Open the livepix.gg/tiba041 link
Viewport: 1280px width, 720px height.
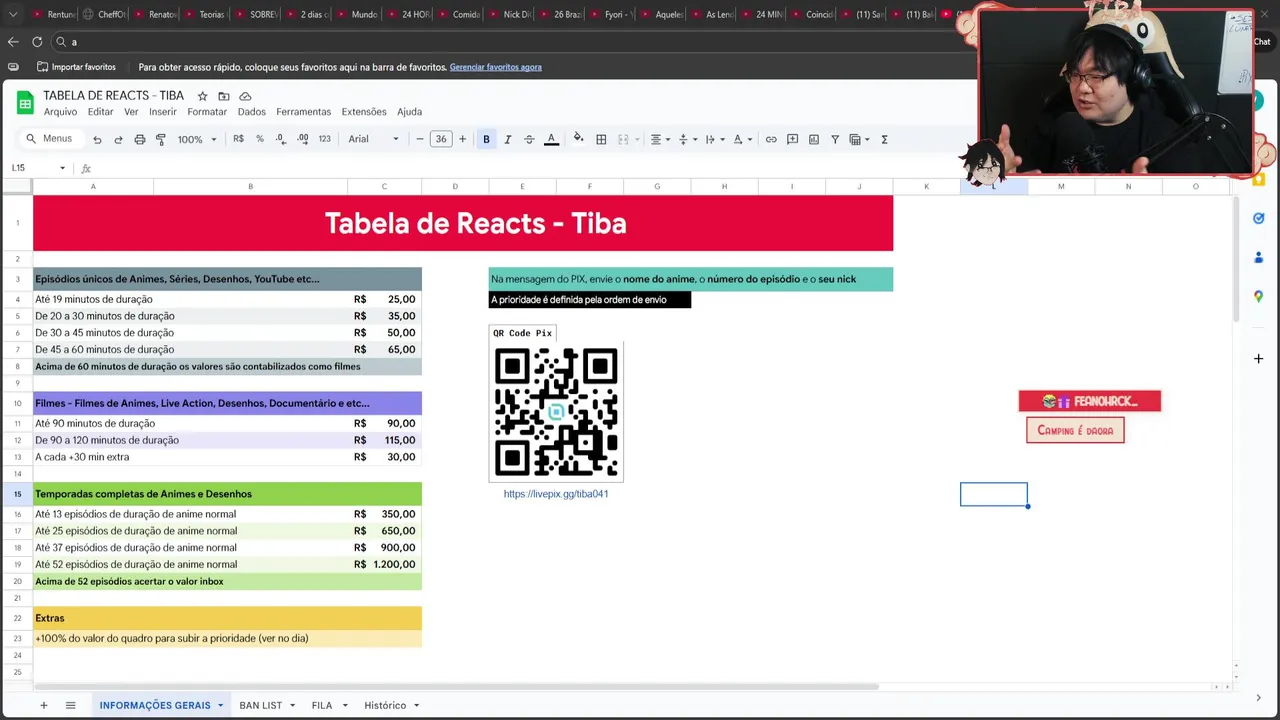[556, 494]
